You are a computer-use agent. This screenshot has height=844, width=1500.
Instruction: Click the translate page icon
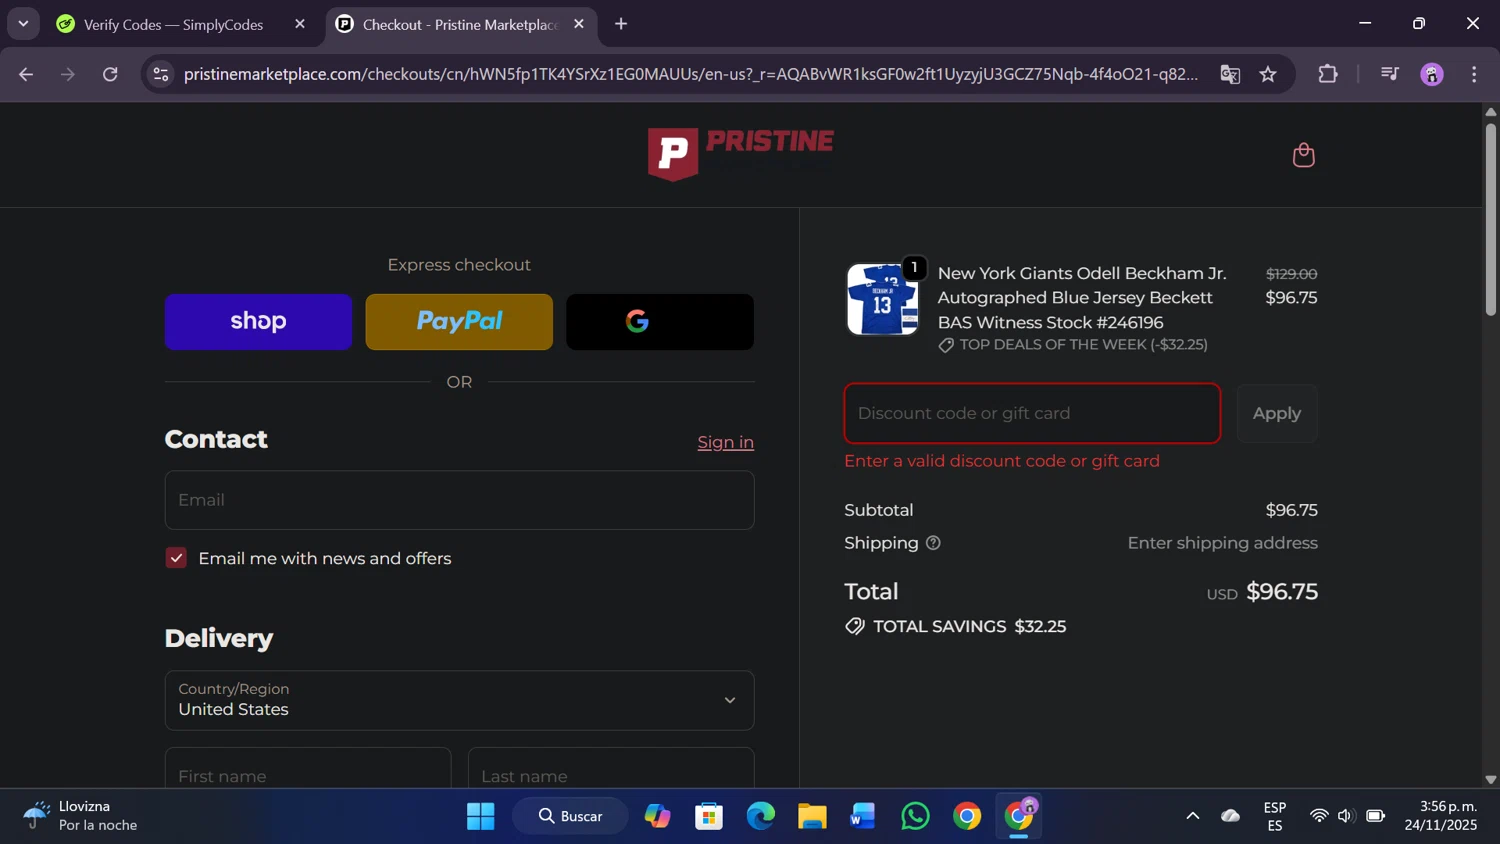(x=1230, y=74)
